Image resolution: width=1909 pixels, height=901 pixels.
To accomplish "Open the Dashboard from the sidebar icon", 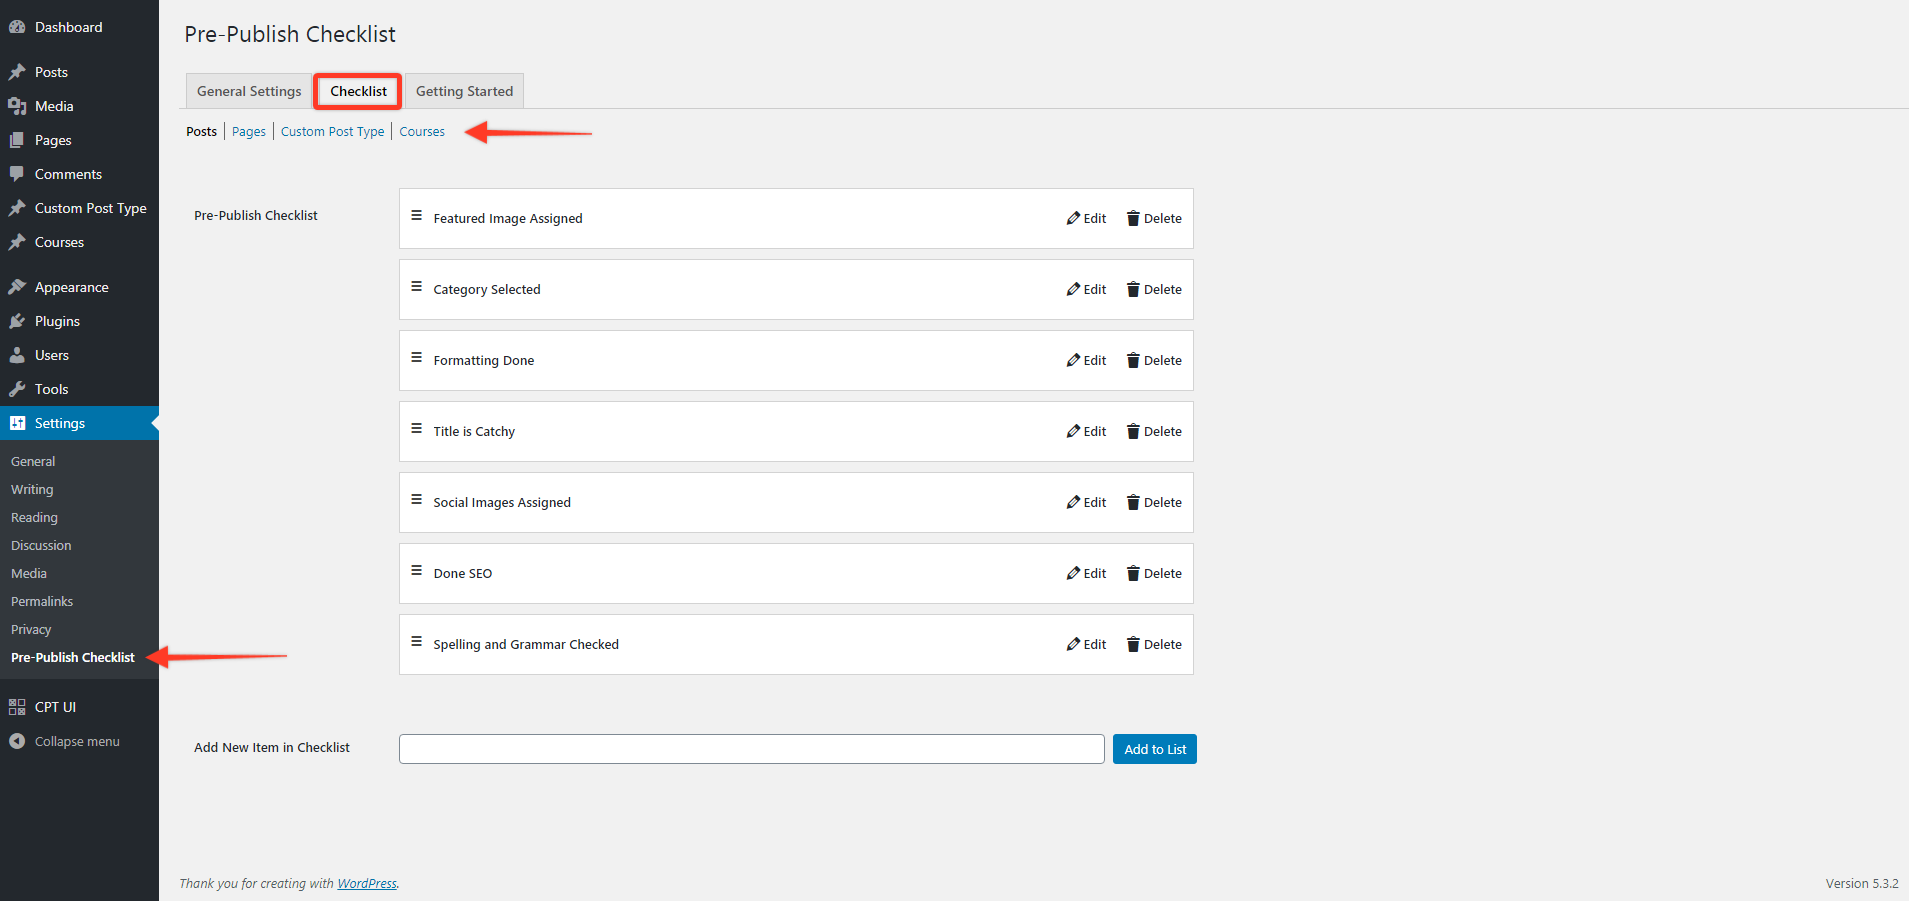I will 17,26.
